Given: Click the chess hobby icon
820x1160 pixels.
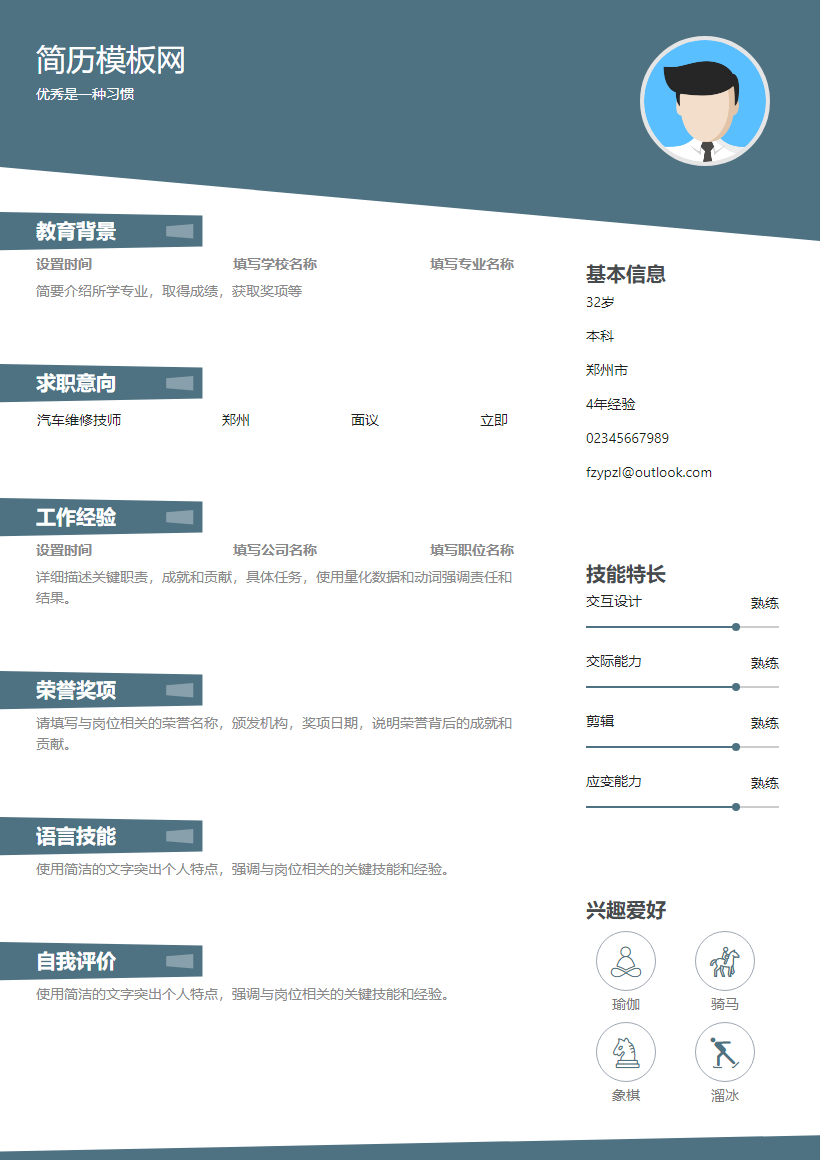Looking at the screenshot, I should pyautogui.click(x=625, y=1052).
